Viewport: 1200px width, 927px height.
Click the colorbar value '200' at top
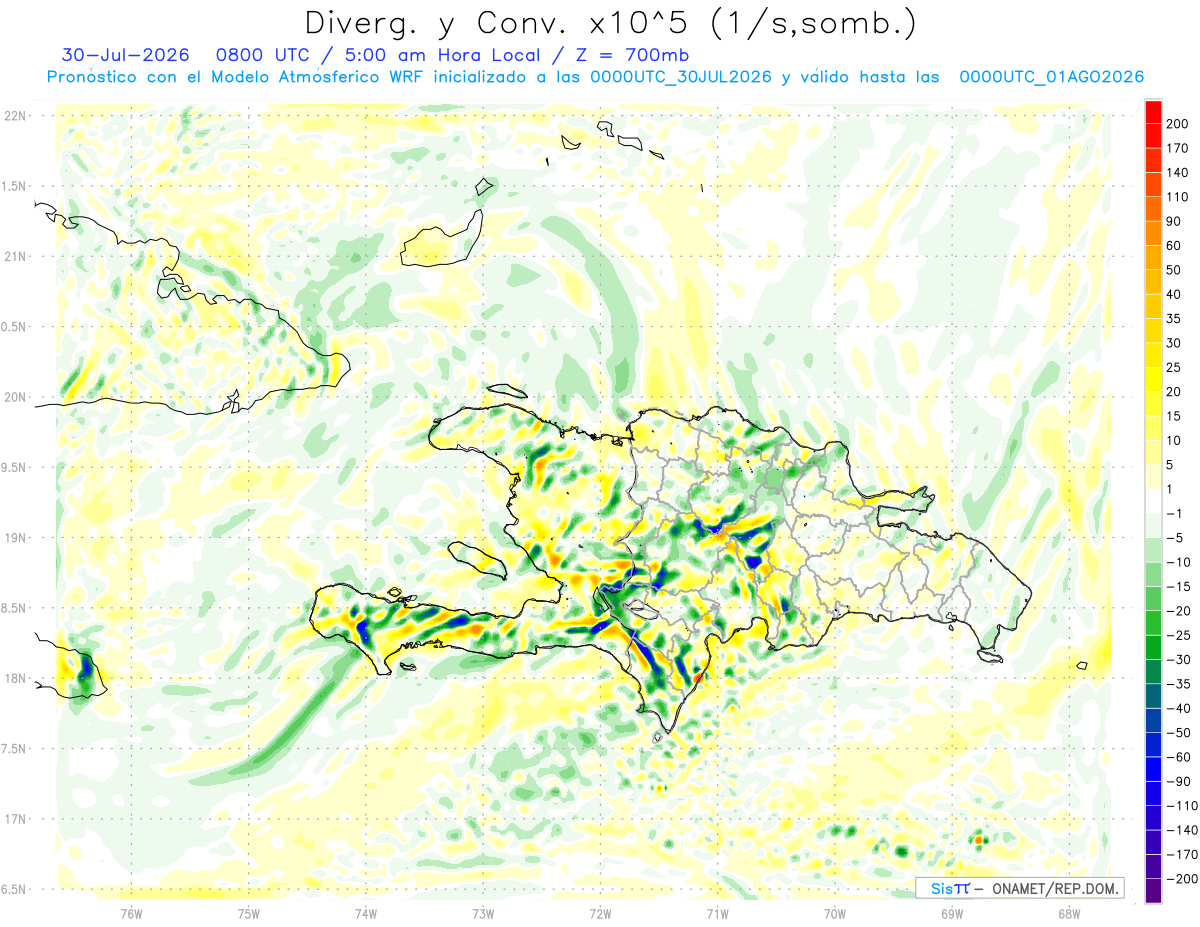(1178, 124)
